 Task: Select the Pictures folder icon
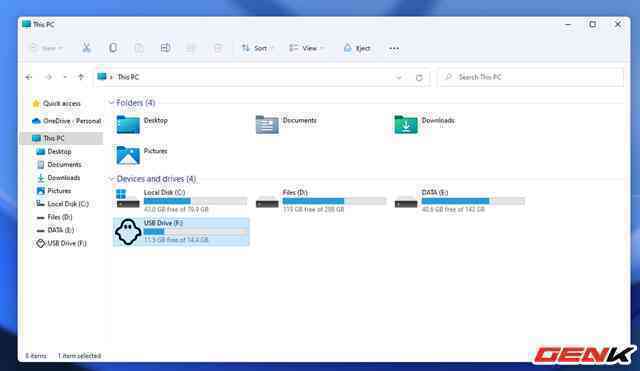point(128,155)
